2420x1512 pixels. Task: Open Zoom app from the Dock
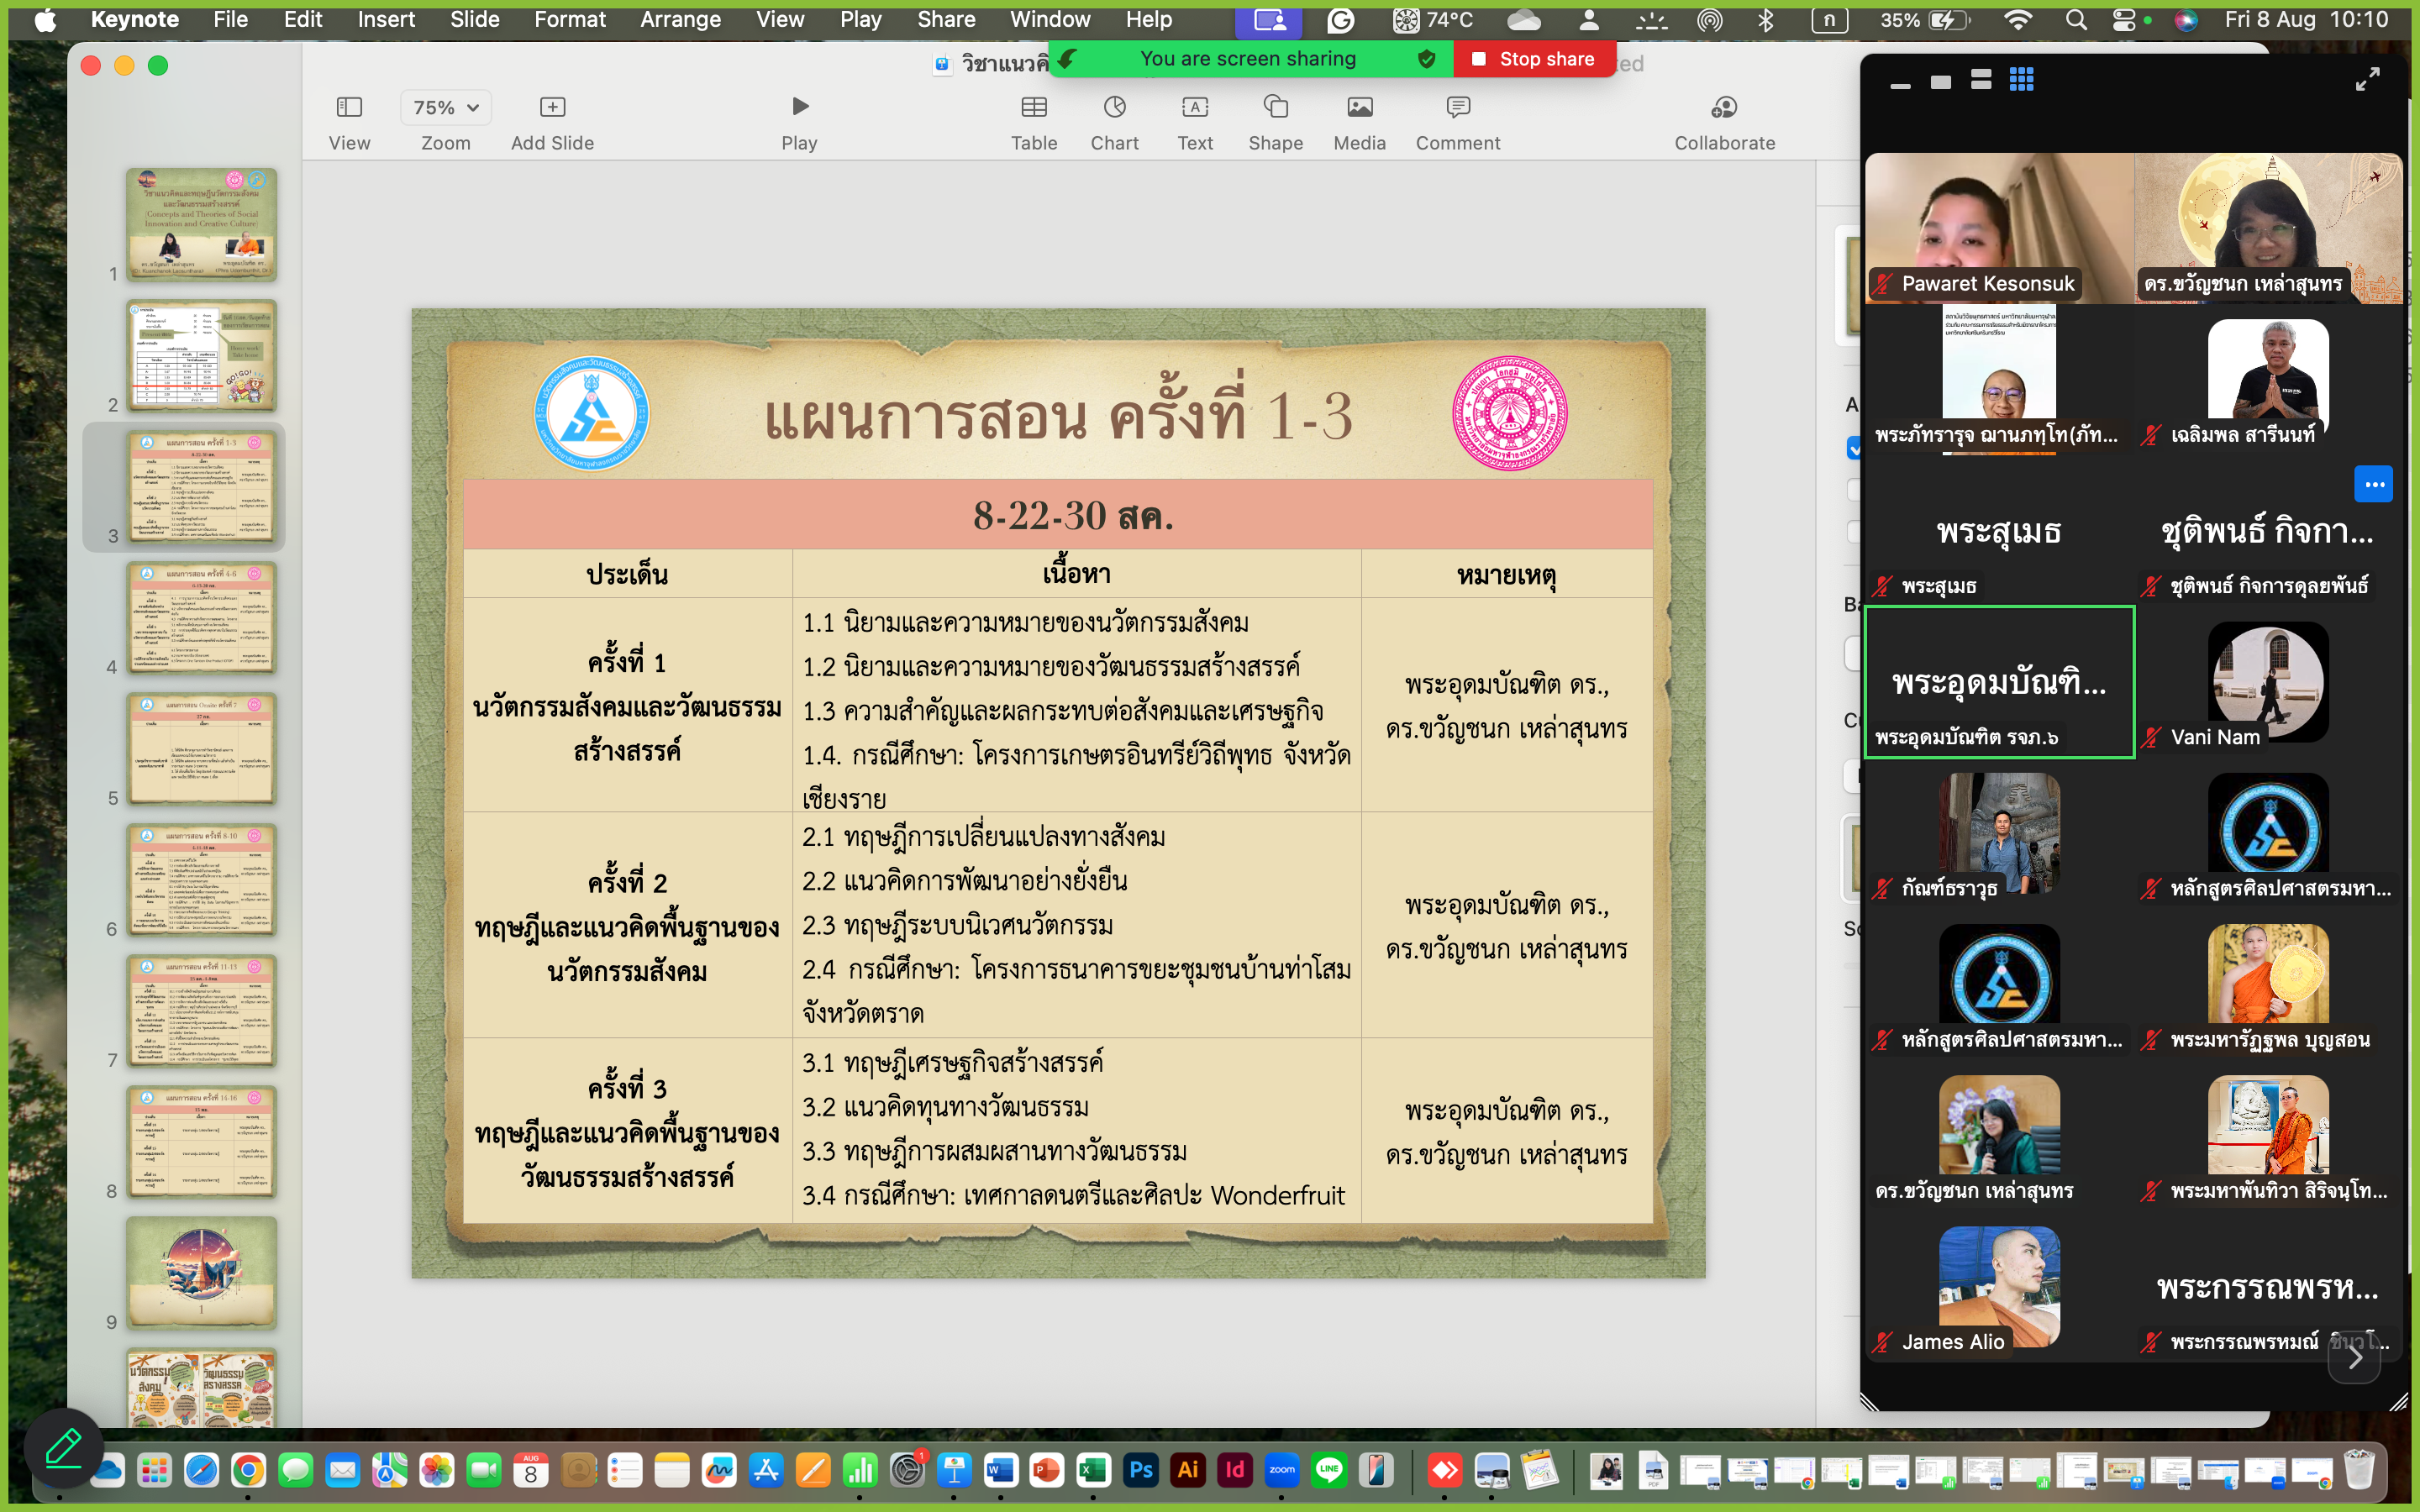[1282, 1469]
